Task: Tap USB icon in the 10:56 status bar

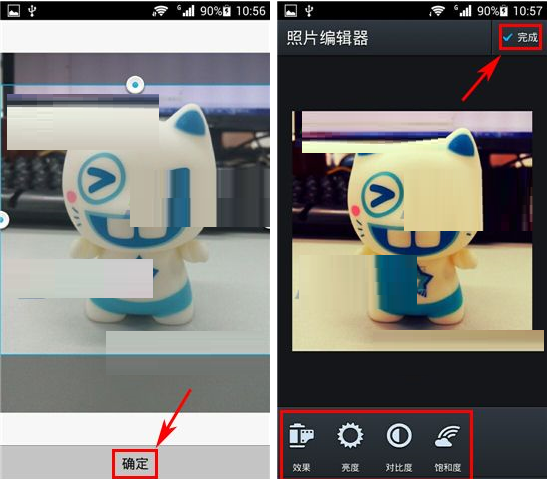Action: point(32,11)
